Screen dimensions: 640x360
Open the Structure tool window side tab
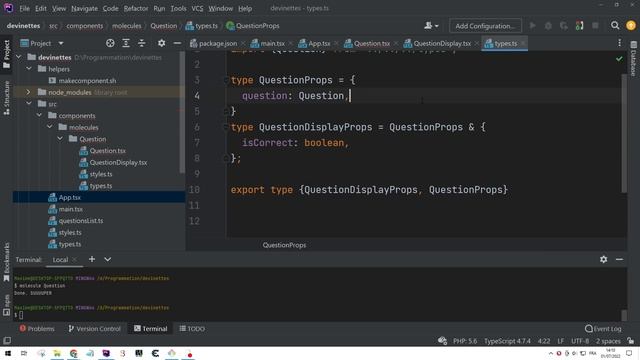pos(7,98)
